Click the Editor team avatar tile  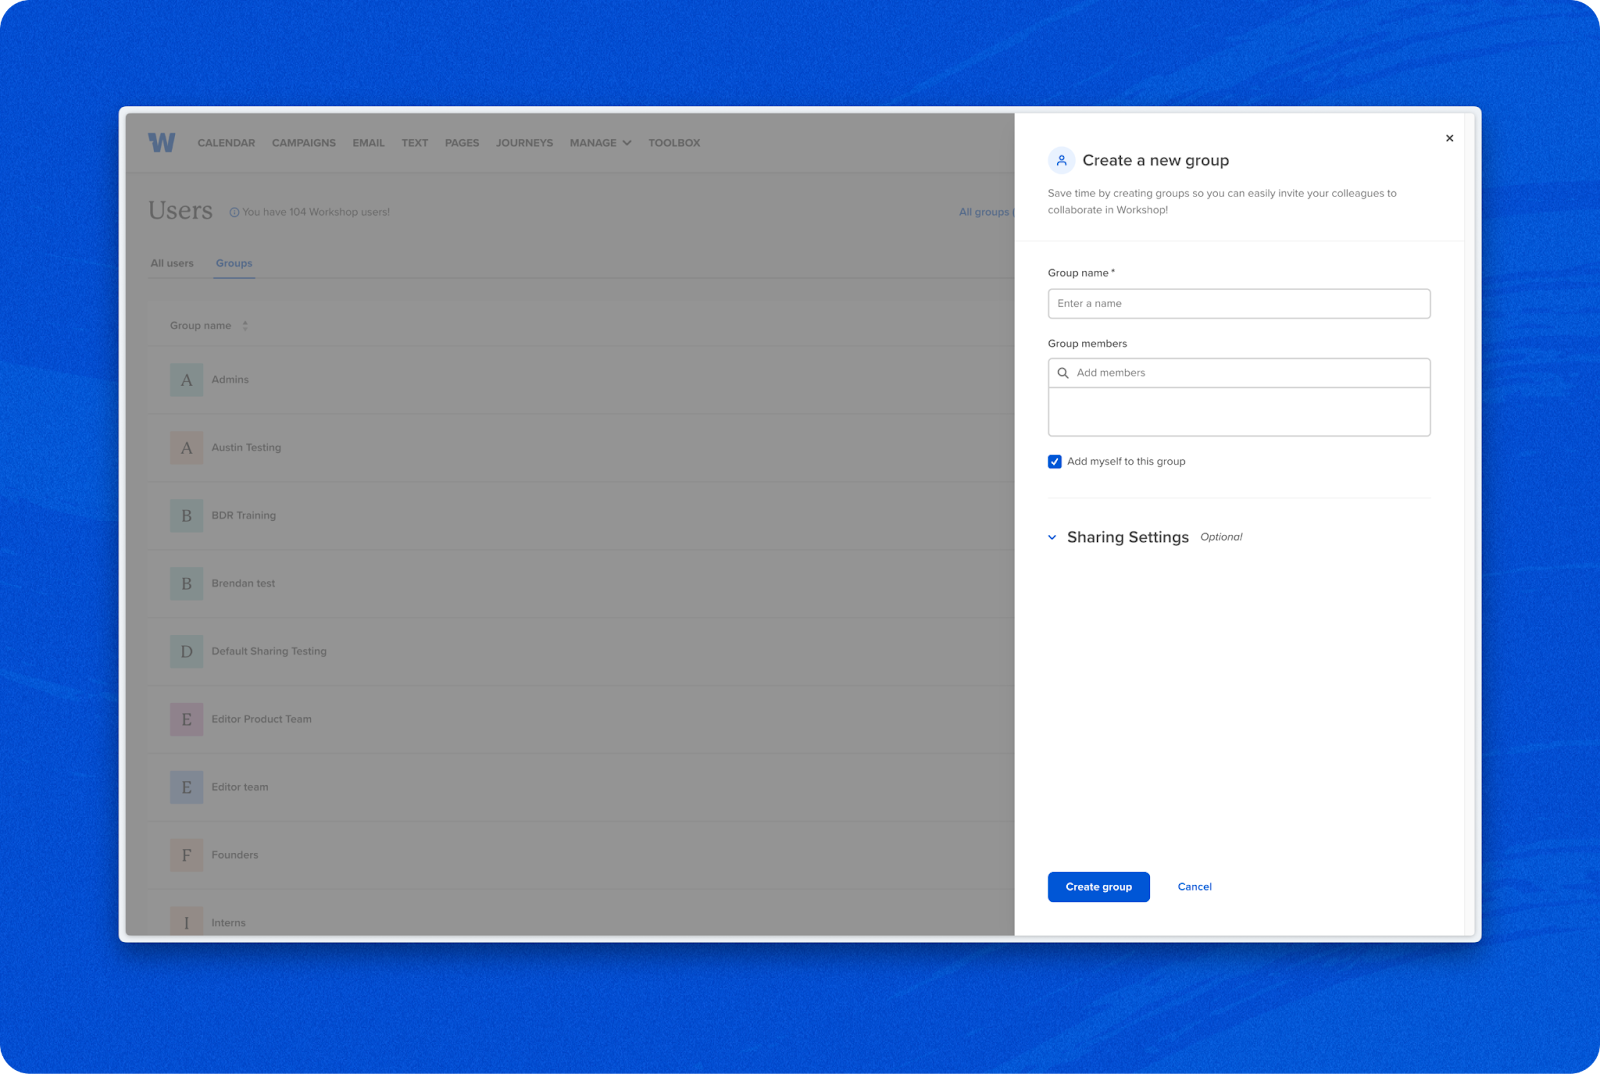tap(186, 788)
